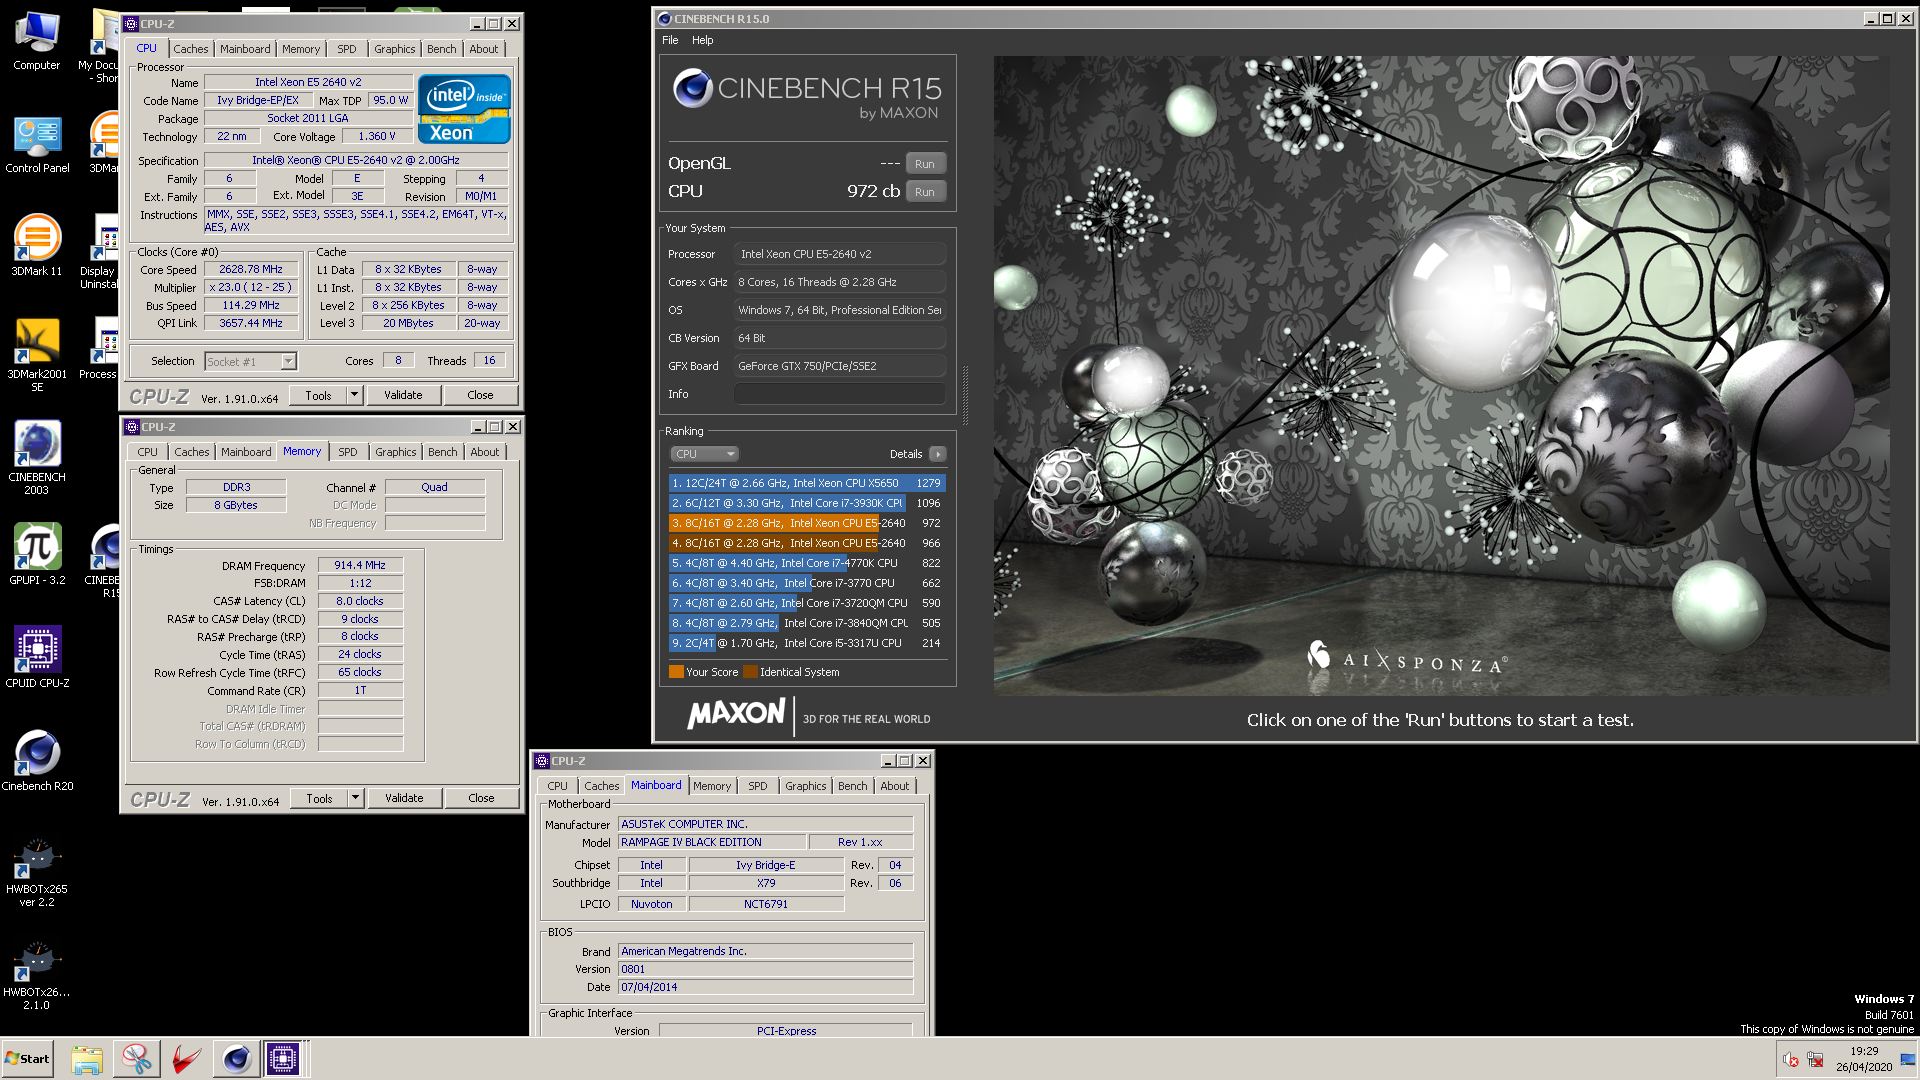Viewport: 1920px width, 1080px height.
Task: Select ranking row 9 Intel Core i5-3317U
Action: [806, 643]
